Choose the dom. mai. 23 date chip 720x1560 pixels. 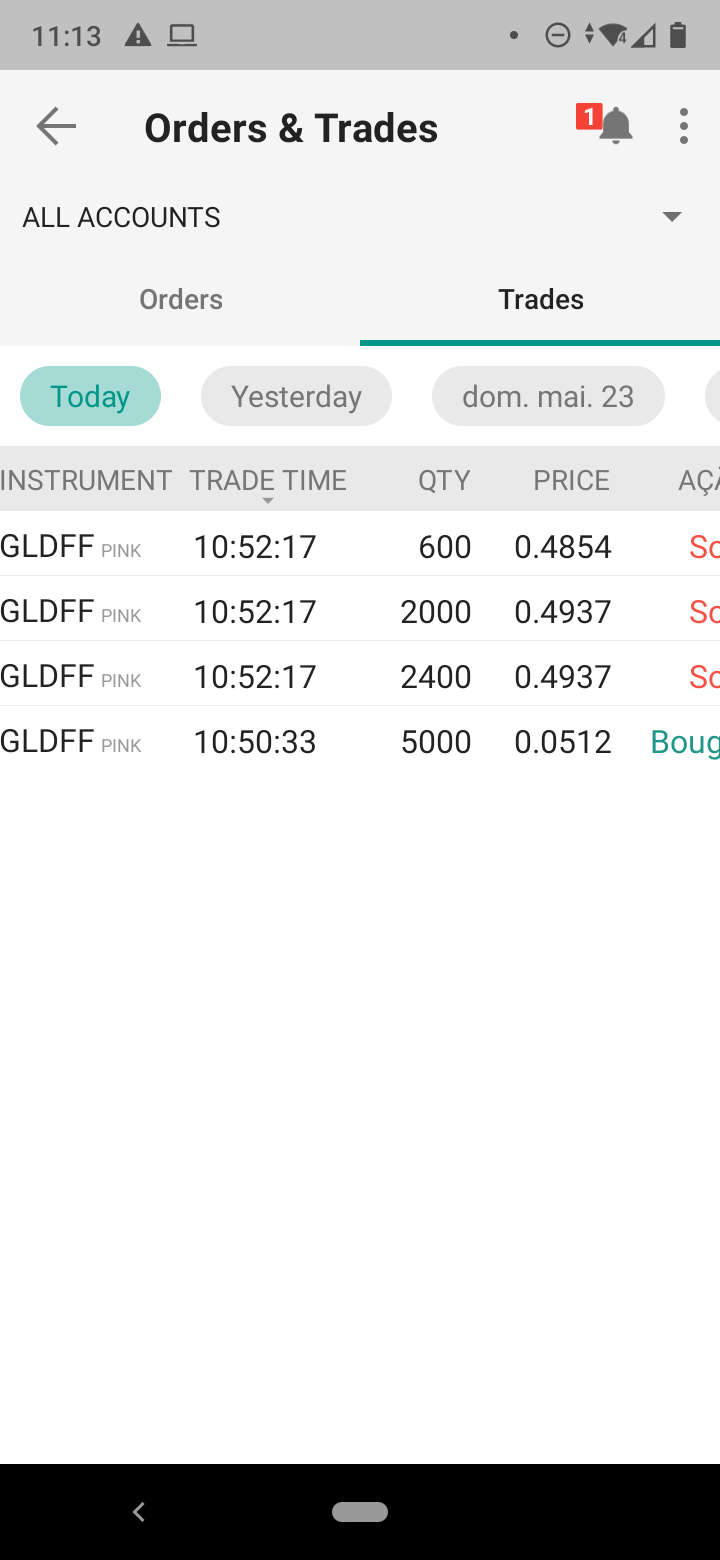pos(548,397)
